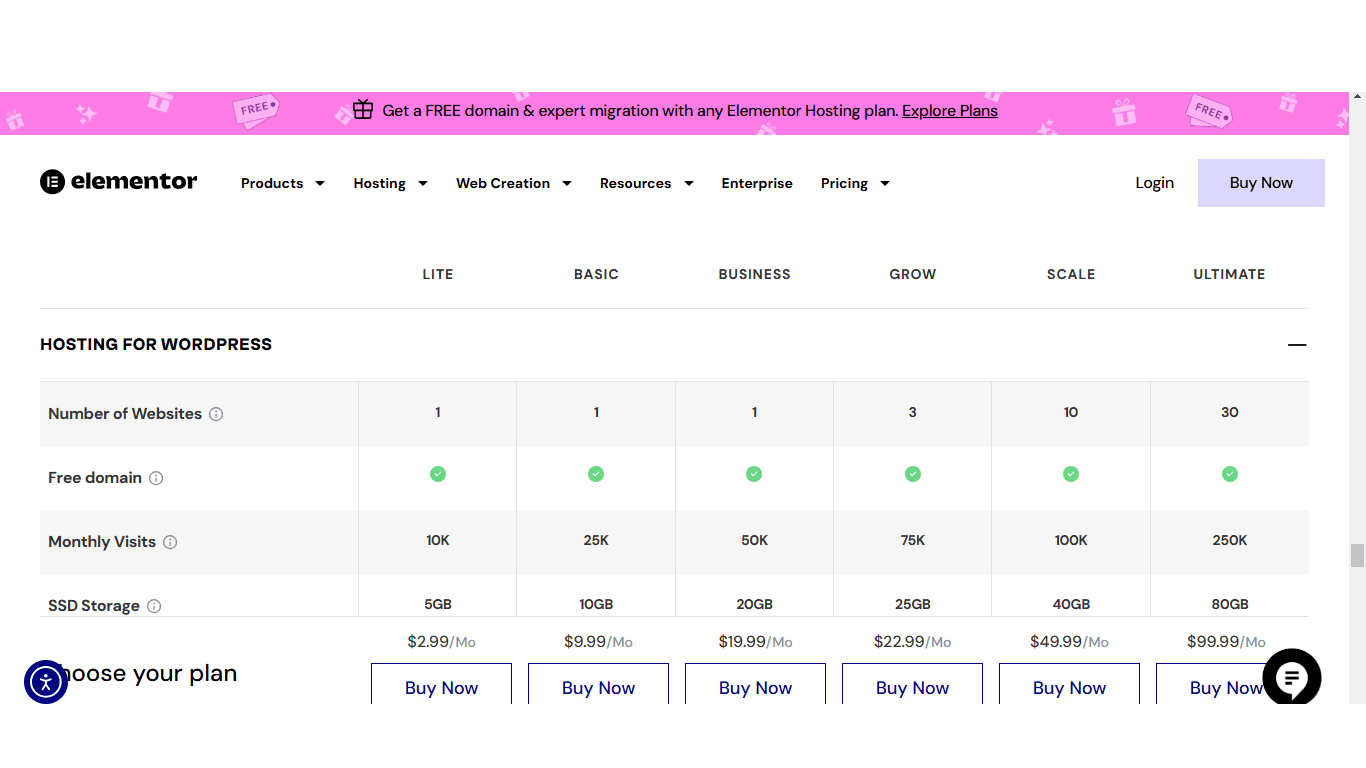Image resolution: width=1366 pixels, height=768 pixels.
Task: Select the SCALE column header
Action: [1071, 274]
